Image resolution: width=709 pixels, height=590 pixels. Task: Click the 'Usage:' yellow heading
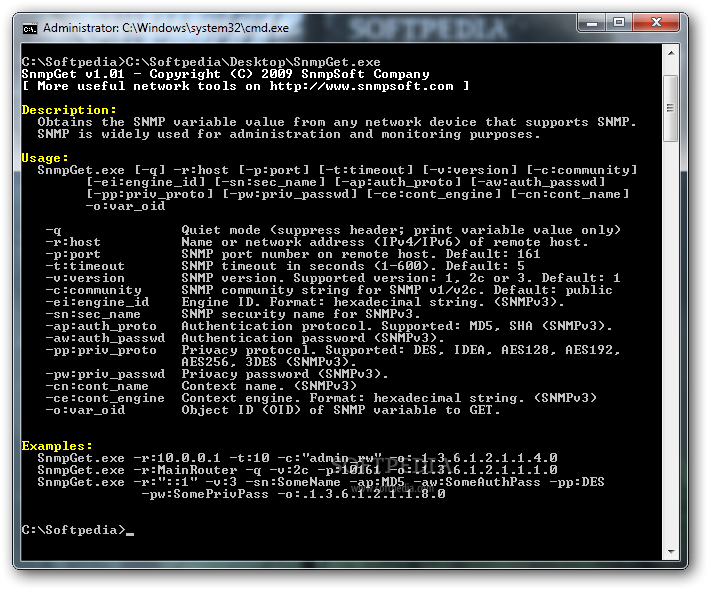coord(45,158)
